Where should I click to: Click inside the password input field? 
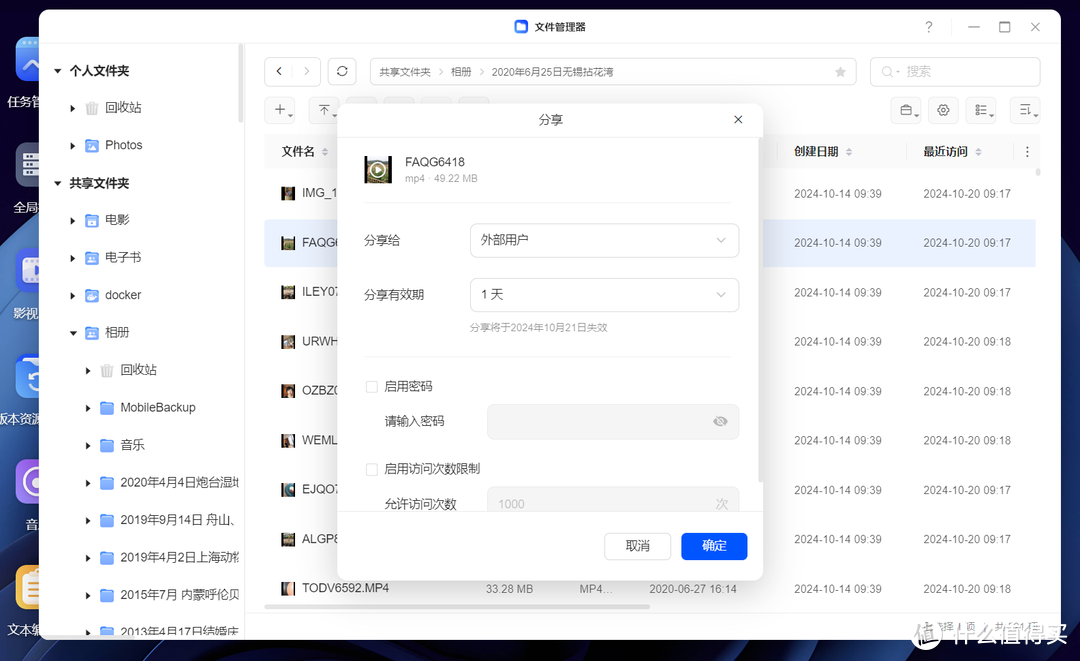click(x=600, y=421)
